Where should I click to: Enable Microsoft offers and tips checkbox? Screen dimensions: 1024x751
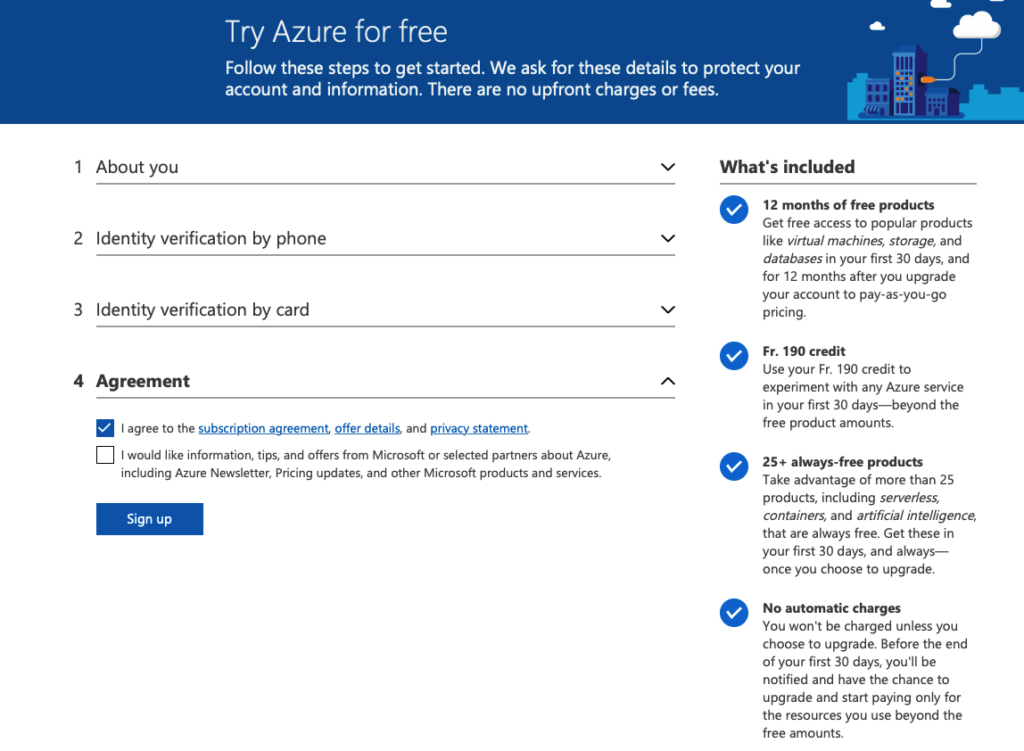click(x=105, y=456)
